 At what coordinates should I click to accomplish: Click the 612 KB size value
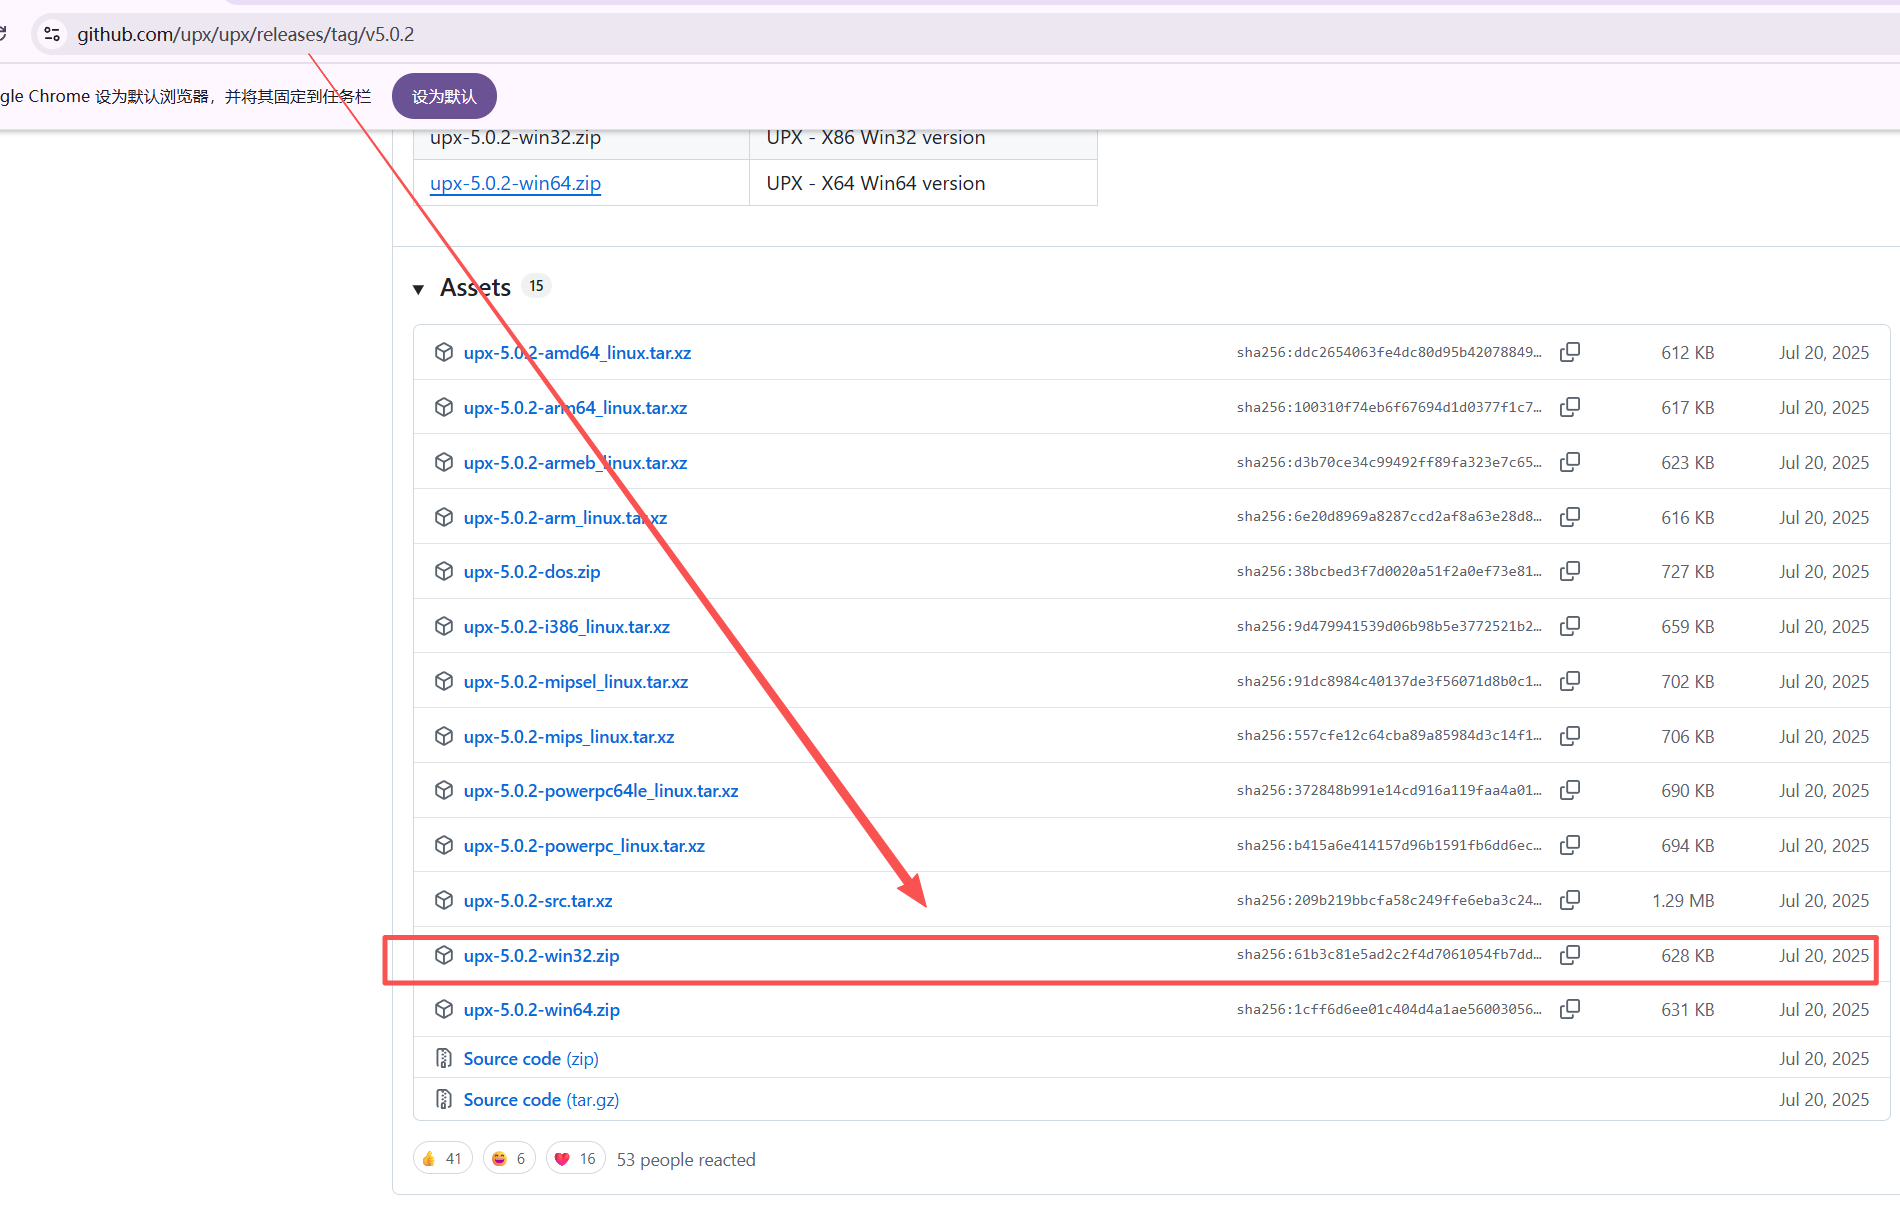tap(1688, 353)
